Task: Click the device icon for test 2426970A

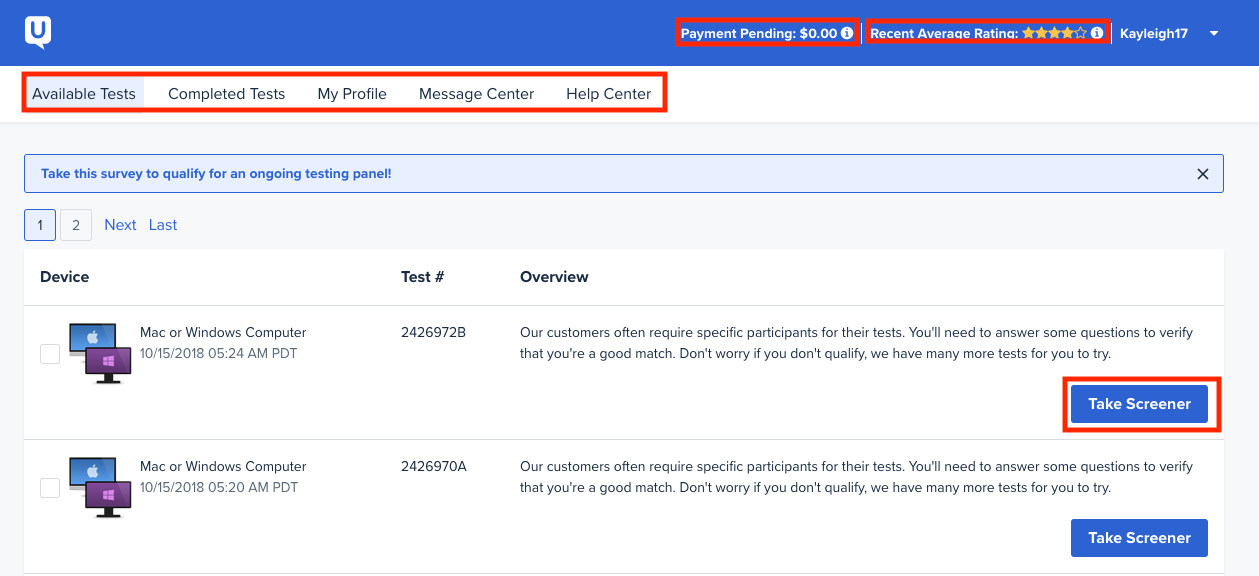Action: 100,487
